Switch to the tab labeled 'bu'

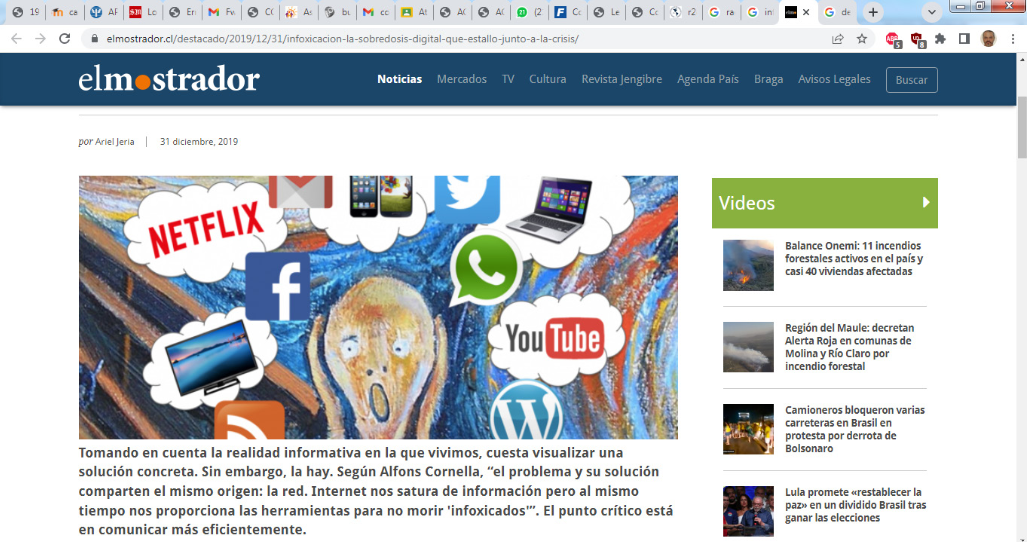[337, 12]
